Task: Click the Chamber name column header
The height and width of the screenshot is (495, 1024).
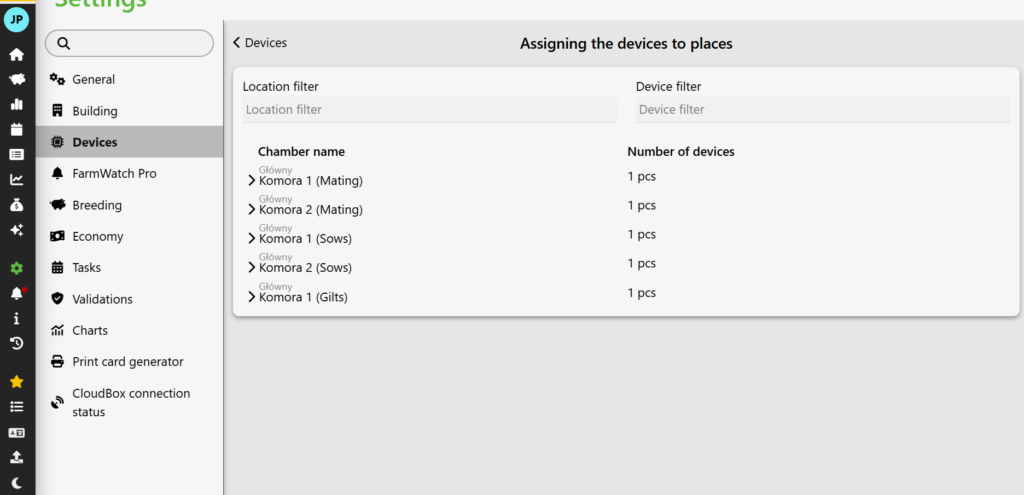Action: (x=301, y=152)
